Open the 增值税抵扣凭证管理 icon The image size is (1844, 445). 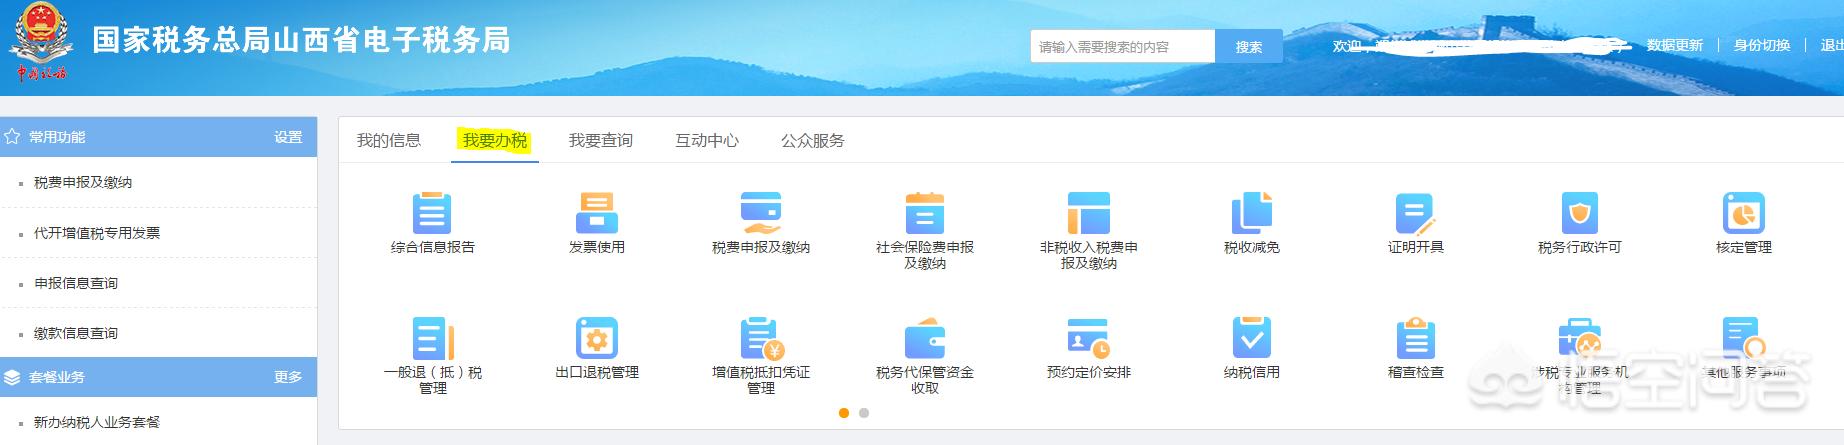(x=761, y=338)
